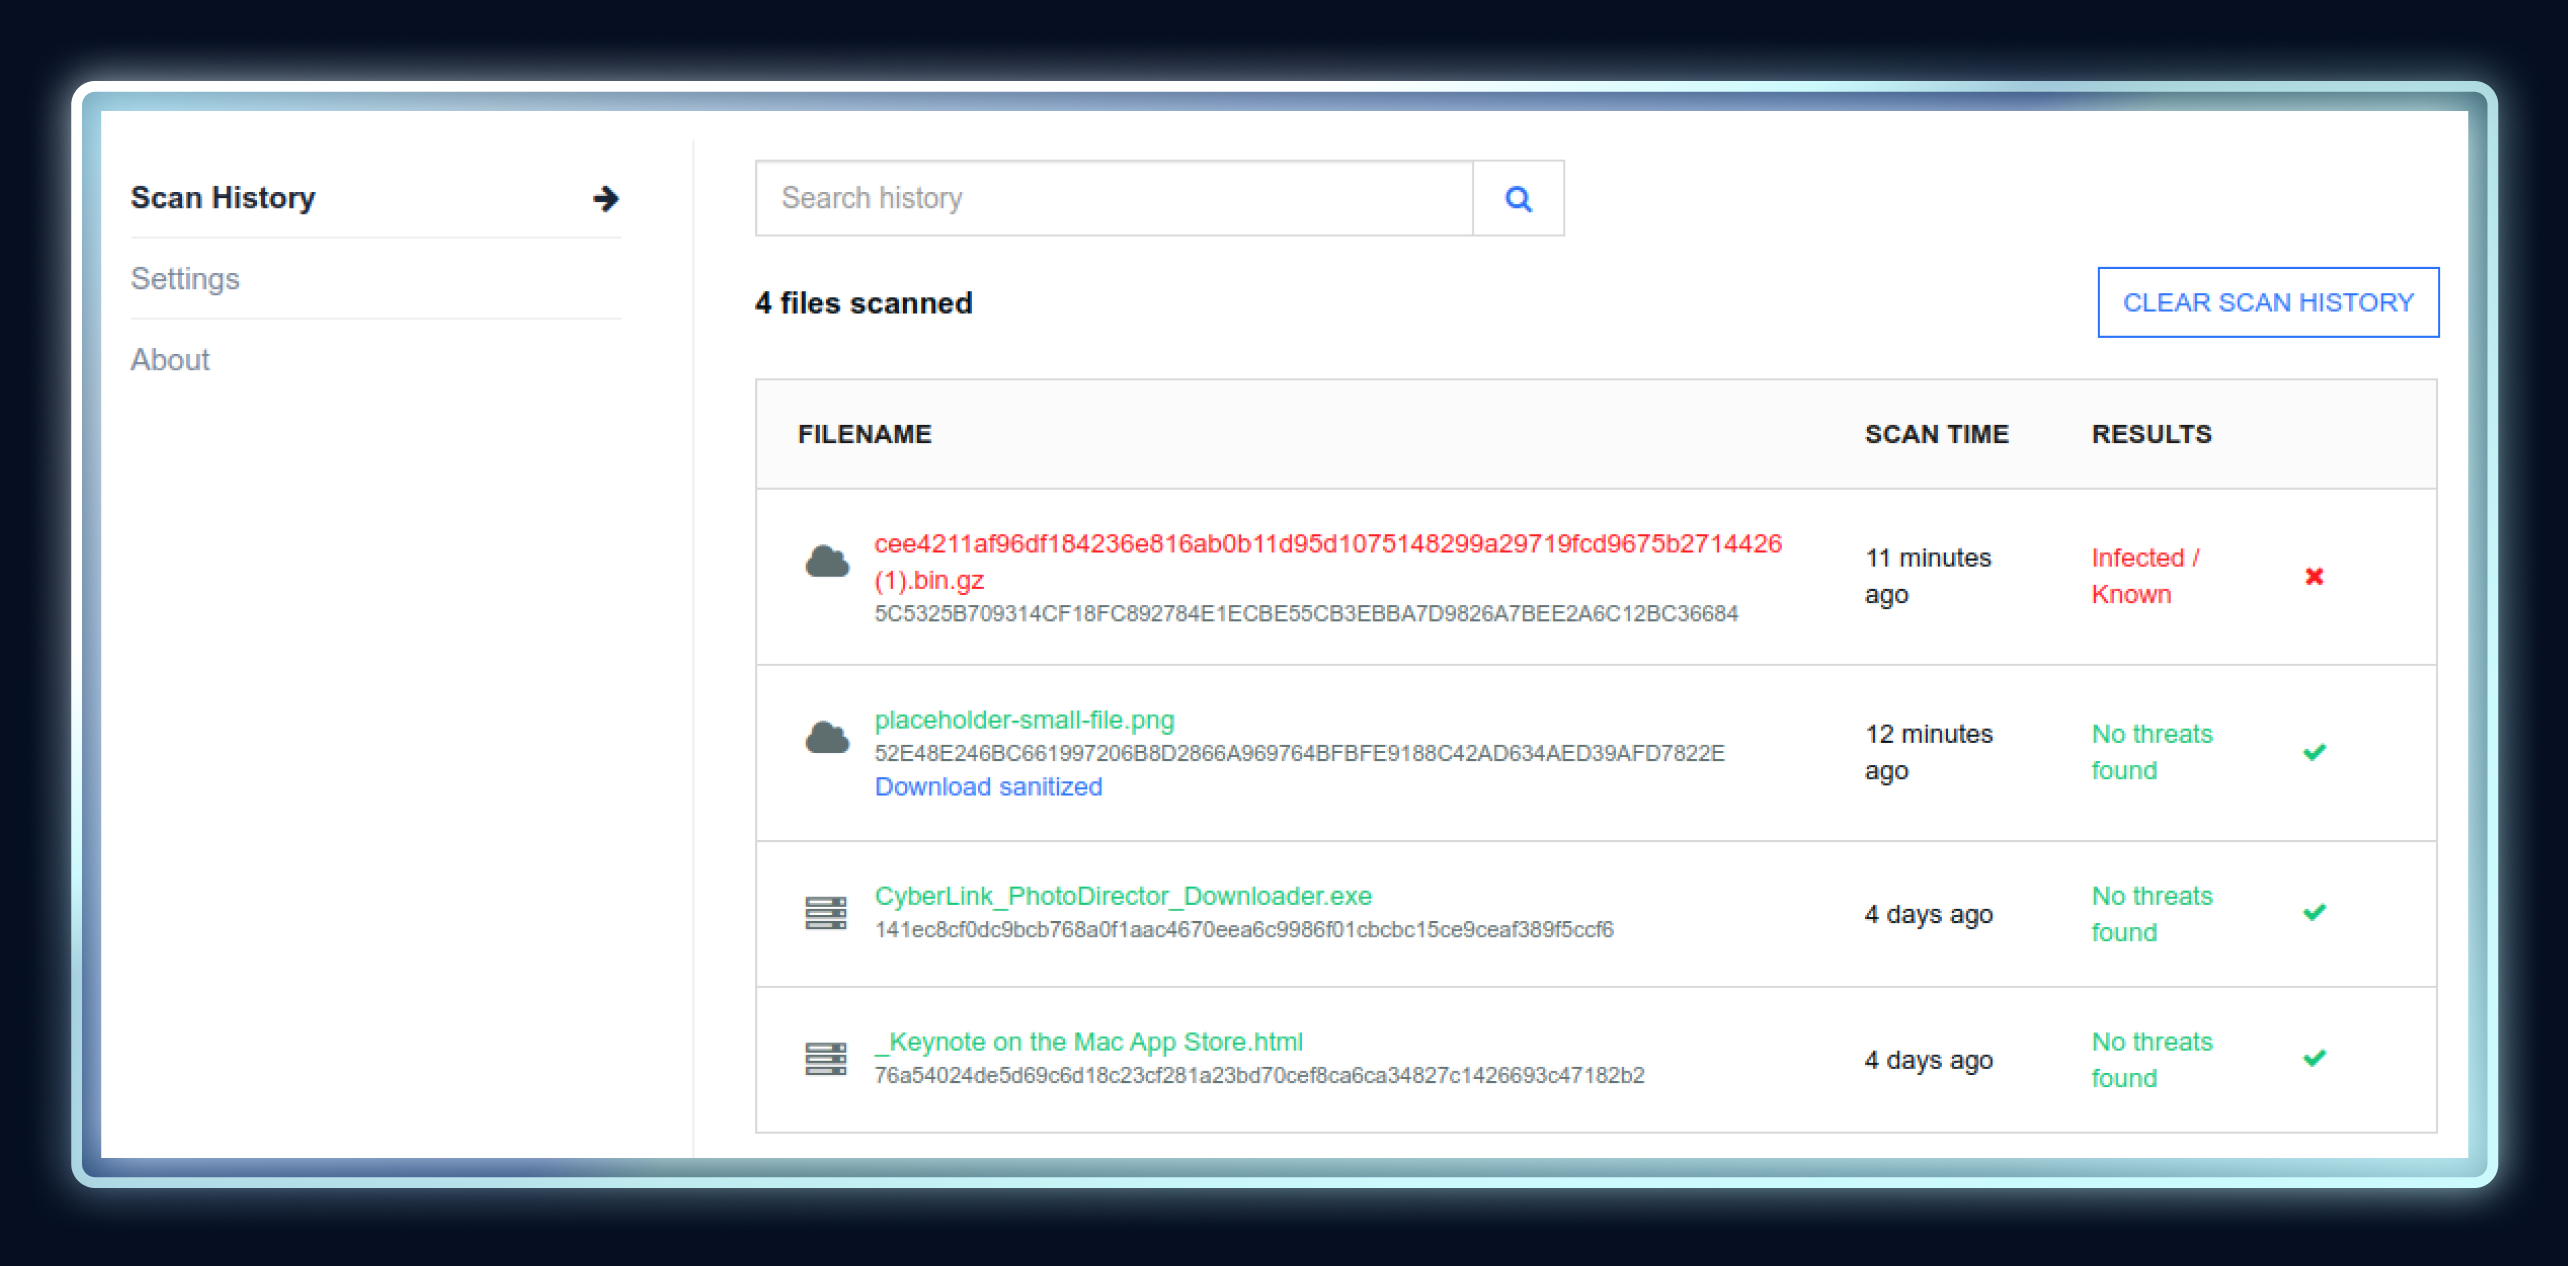The width and height of the screenshot is (2568, 1266).
Task: Click the server icon beside the Keynote html file
Action: click(826, 1059)
